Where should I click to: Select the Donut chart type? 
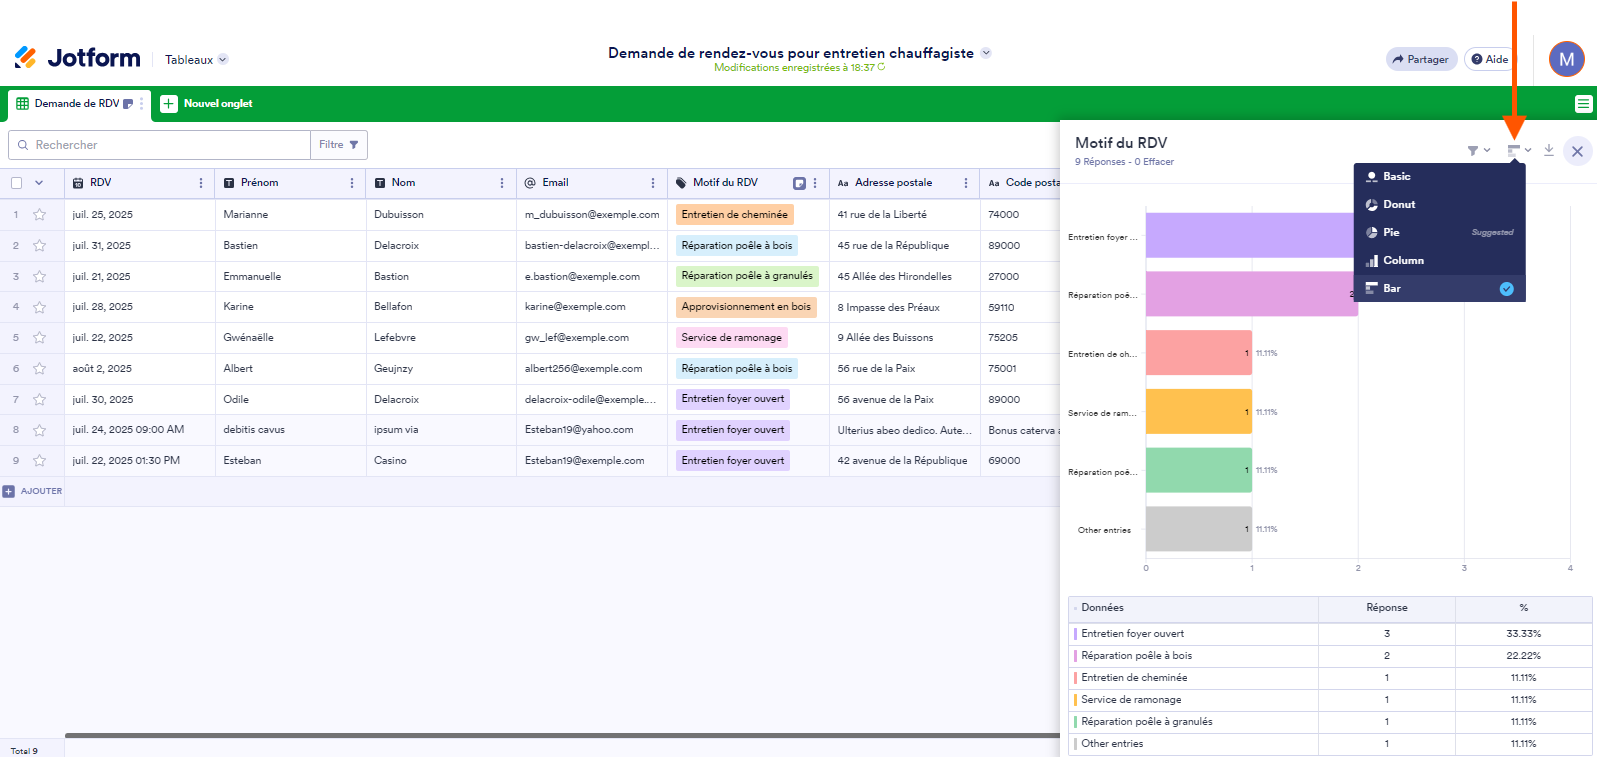1398,204
